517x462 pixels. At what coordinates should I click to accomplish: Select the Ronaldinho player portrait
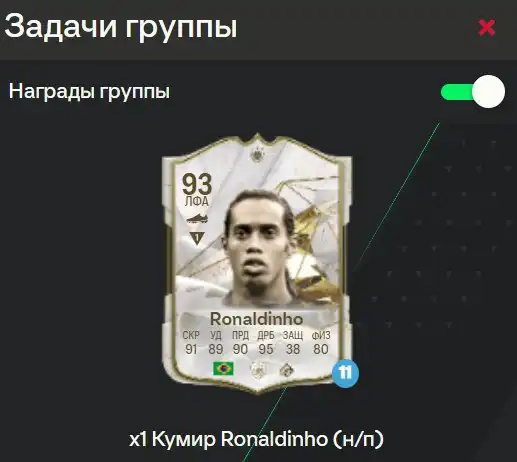click(259, 248)
